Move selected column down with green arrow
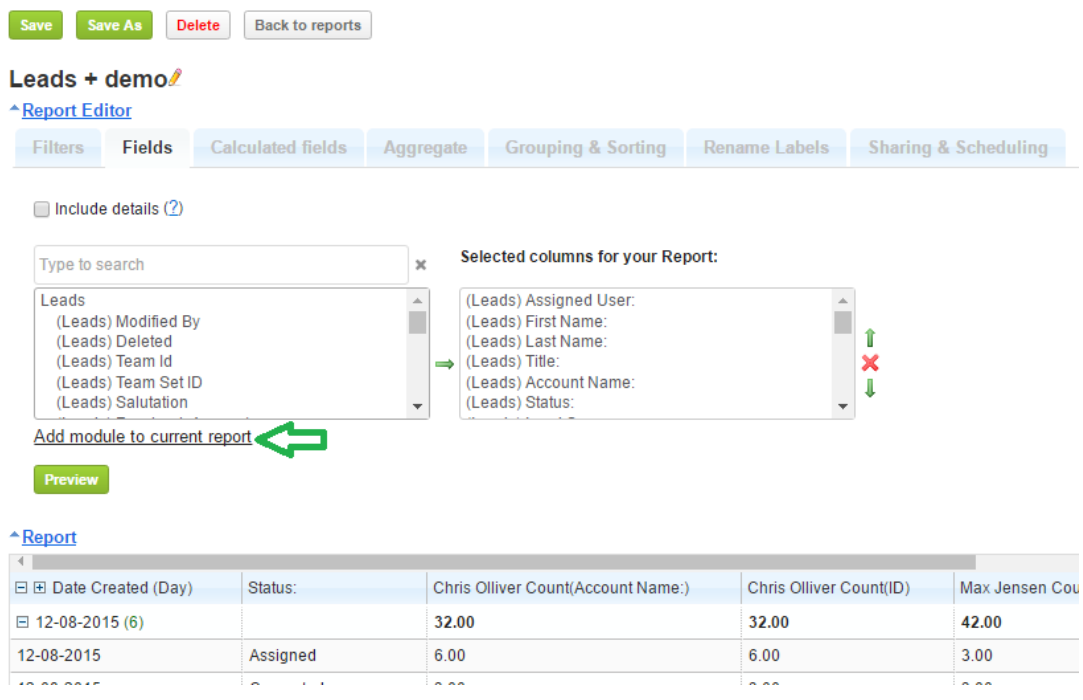 [x=870, y=388]
